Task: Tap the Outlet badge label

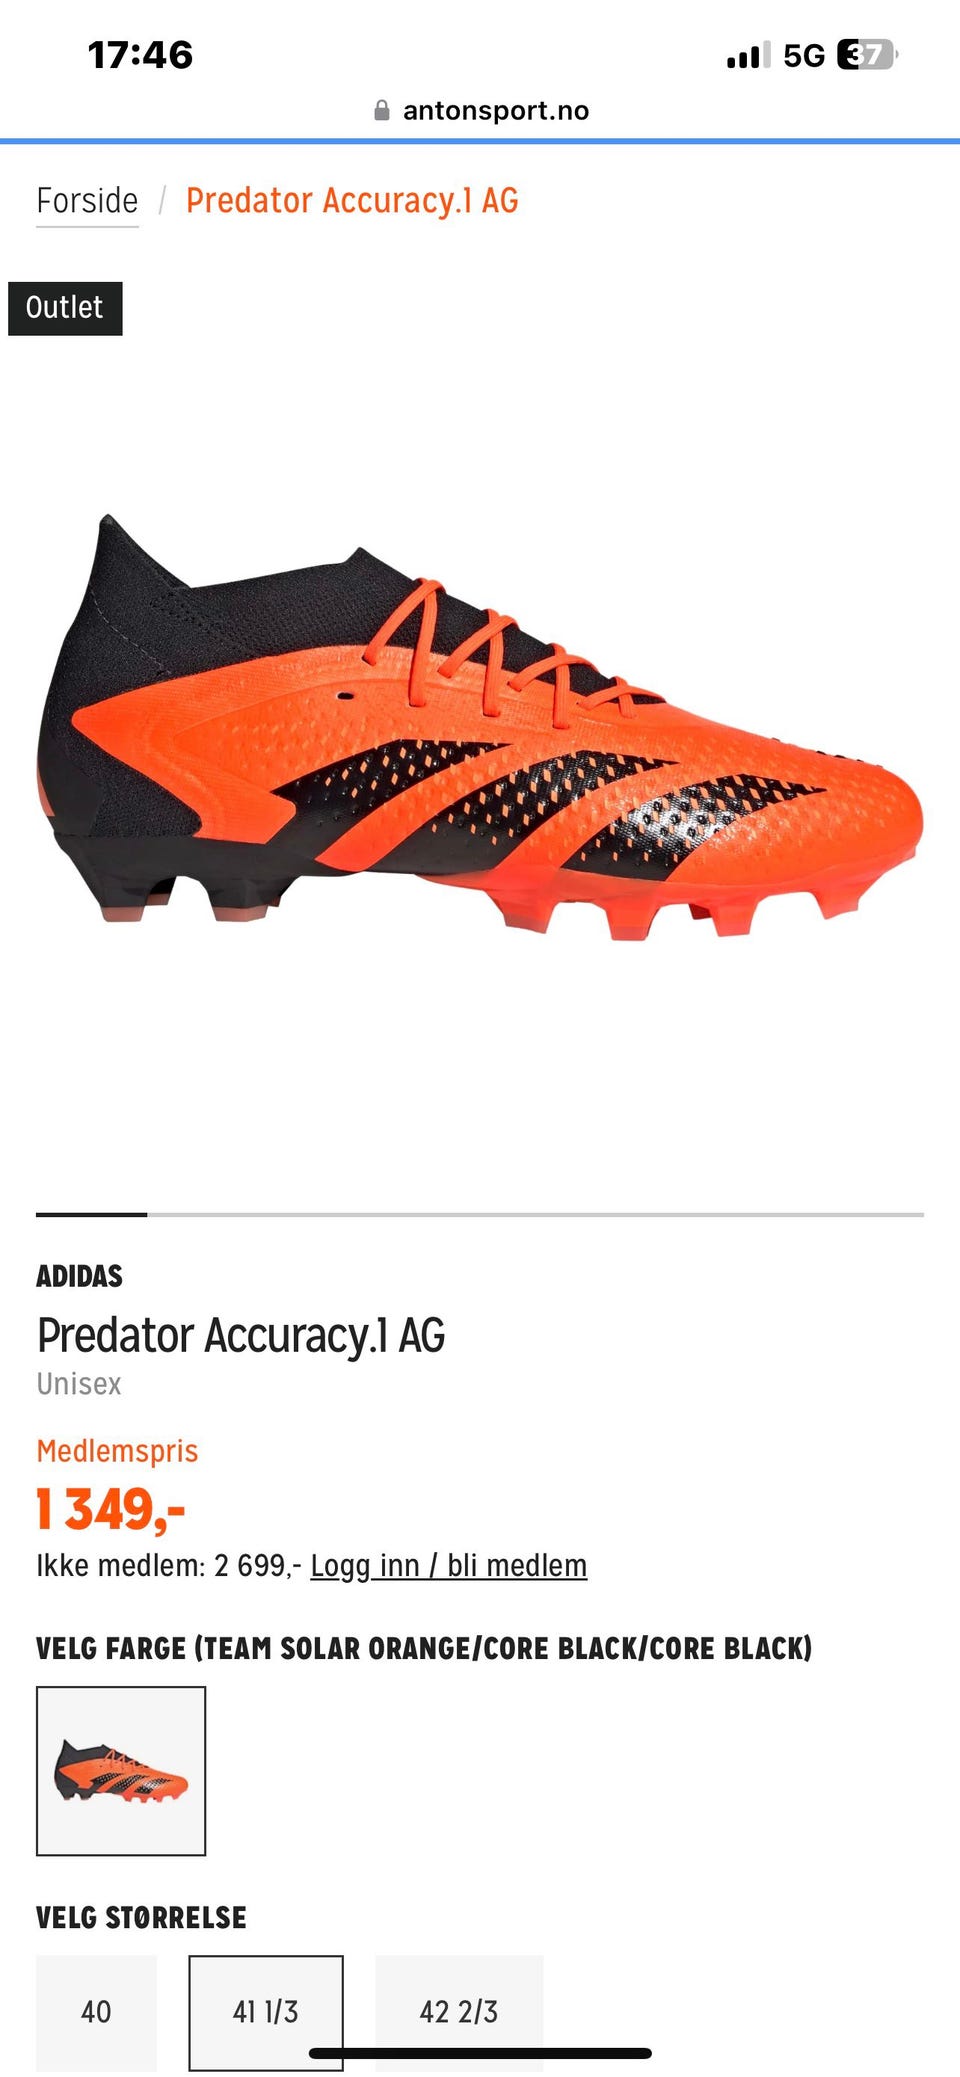Action: coord(65,308)
